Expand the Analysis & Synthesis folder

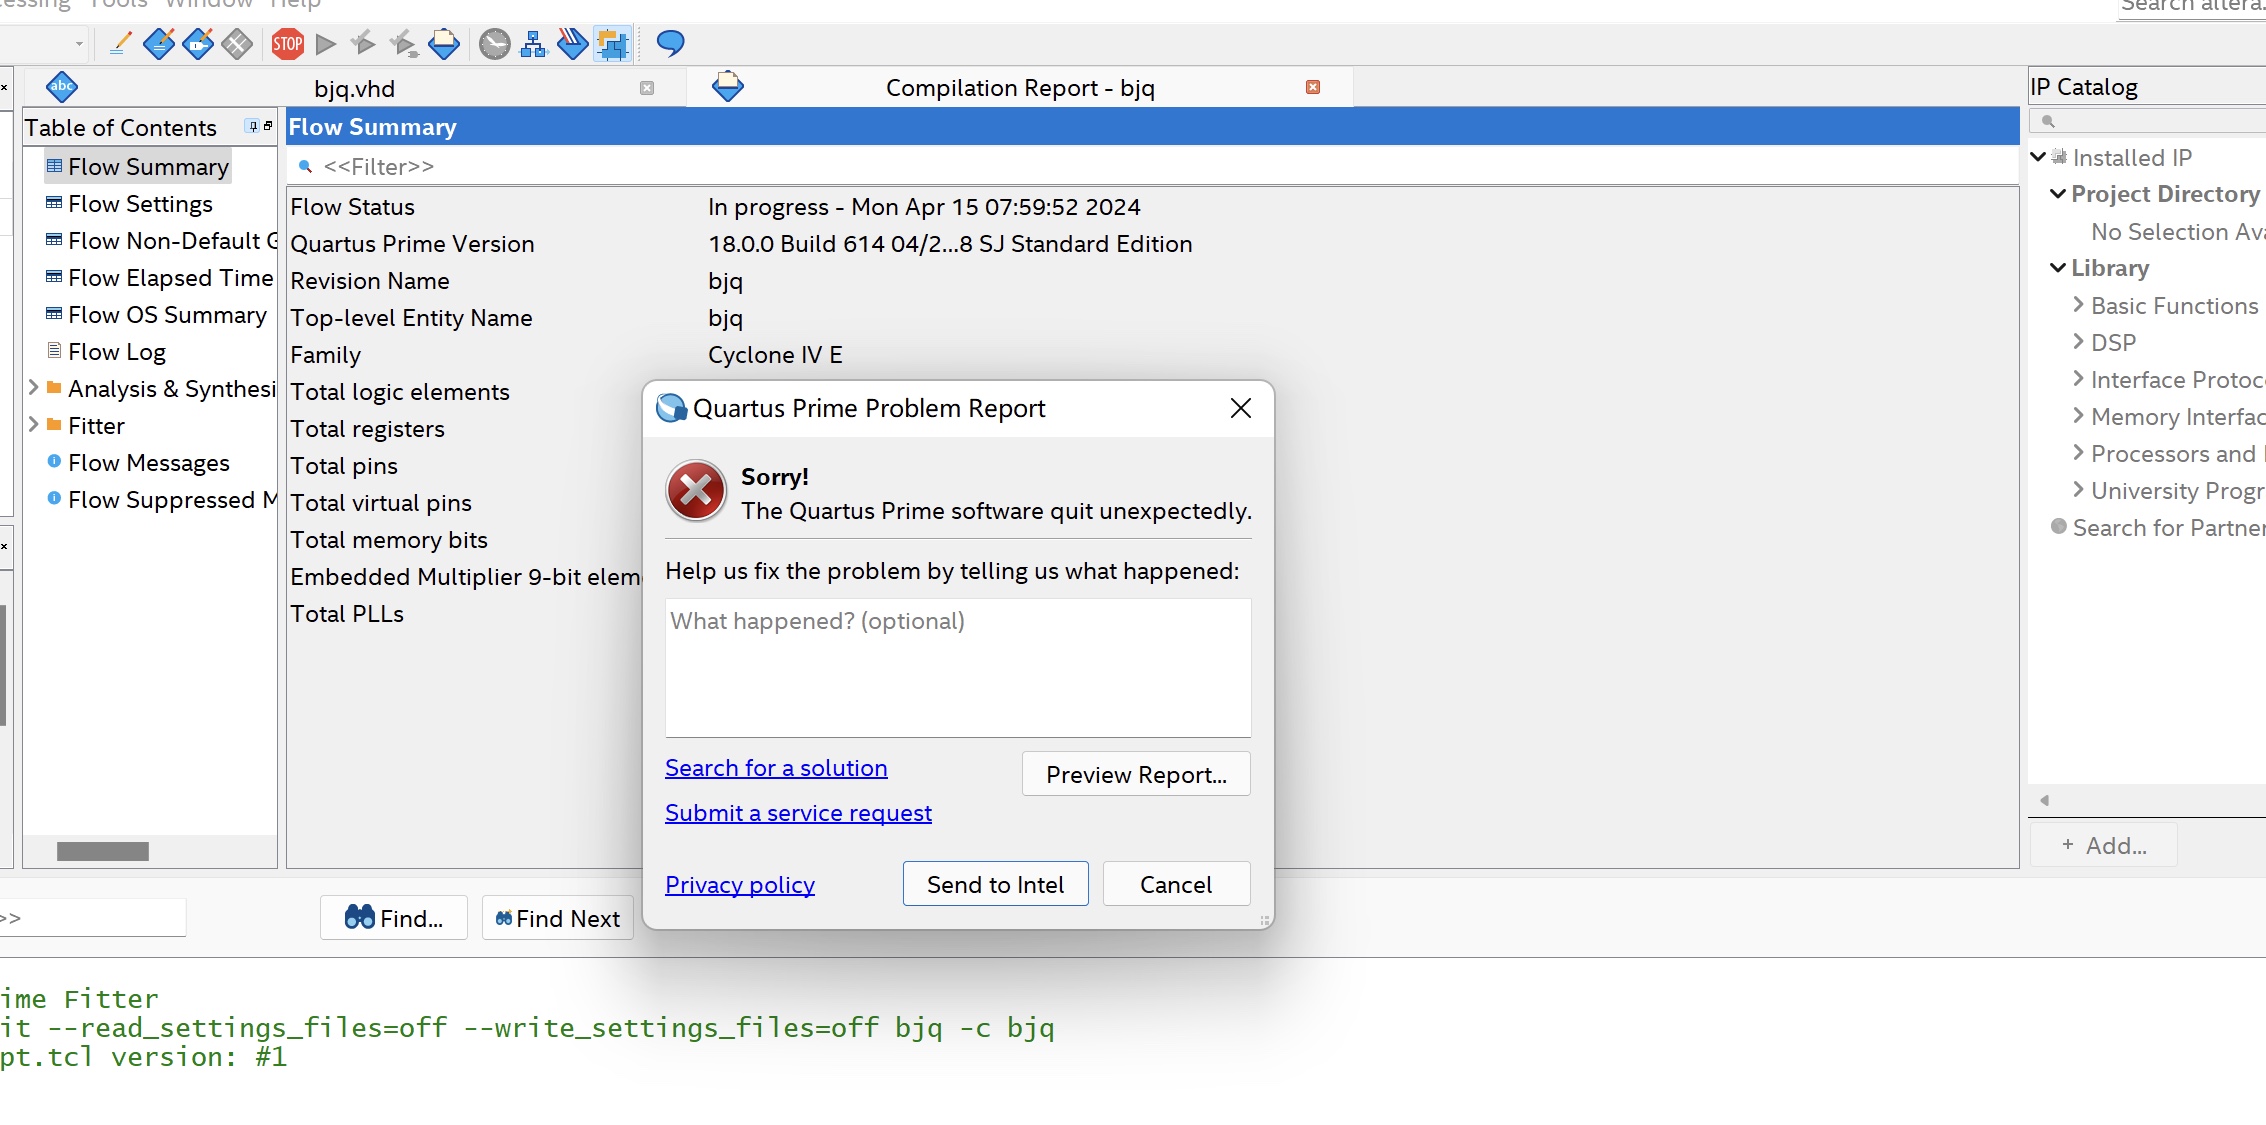tap(33, 388)
